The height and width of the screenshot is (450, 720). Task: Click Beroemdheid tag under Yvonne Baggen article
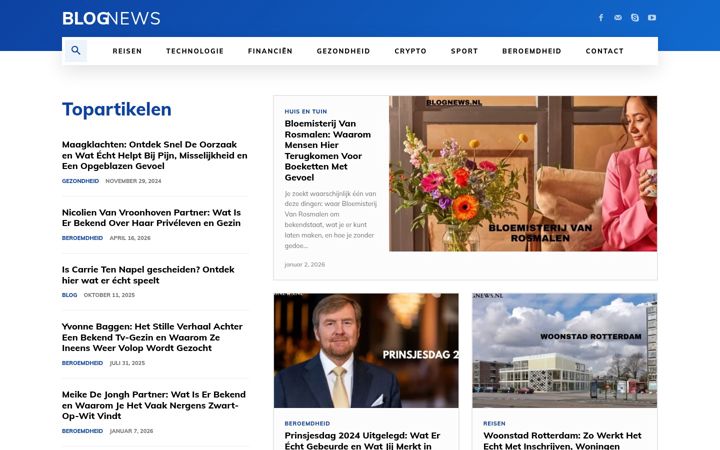pyautogui.click(x=82, y=363)
